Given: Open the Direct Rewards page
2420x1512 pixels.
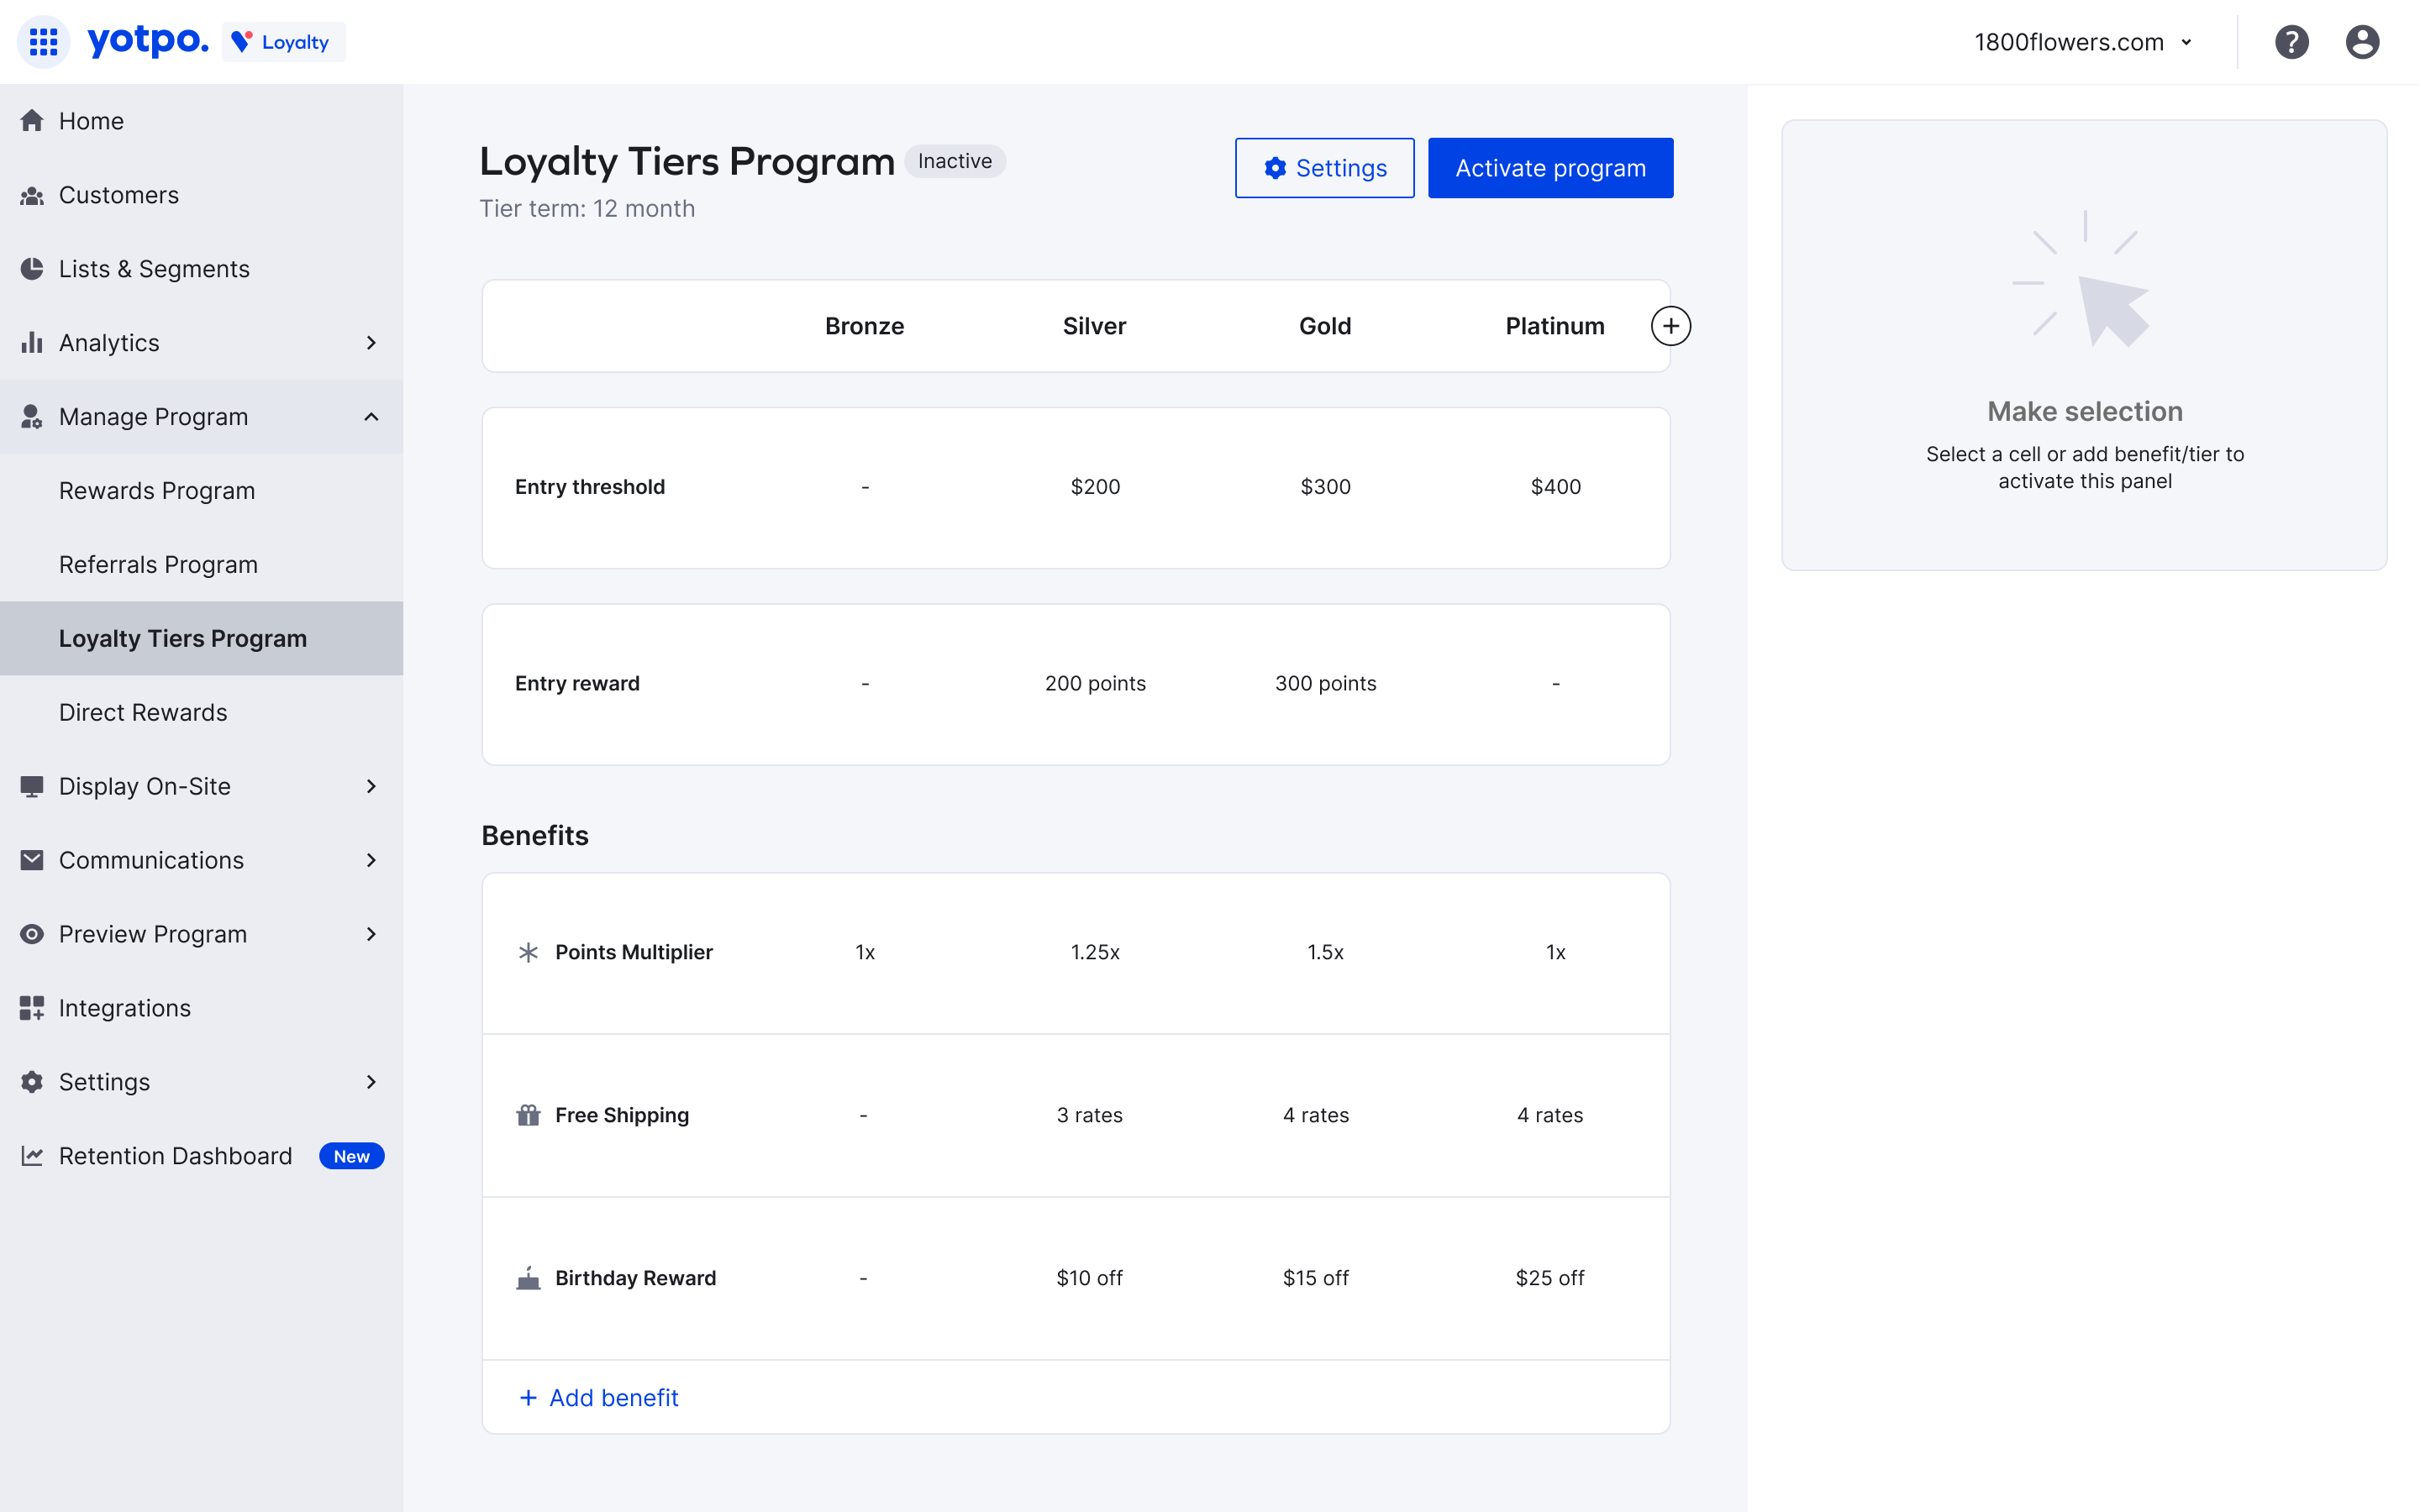Looking at the screenshot, I should [x=143, y=712].
